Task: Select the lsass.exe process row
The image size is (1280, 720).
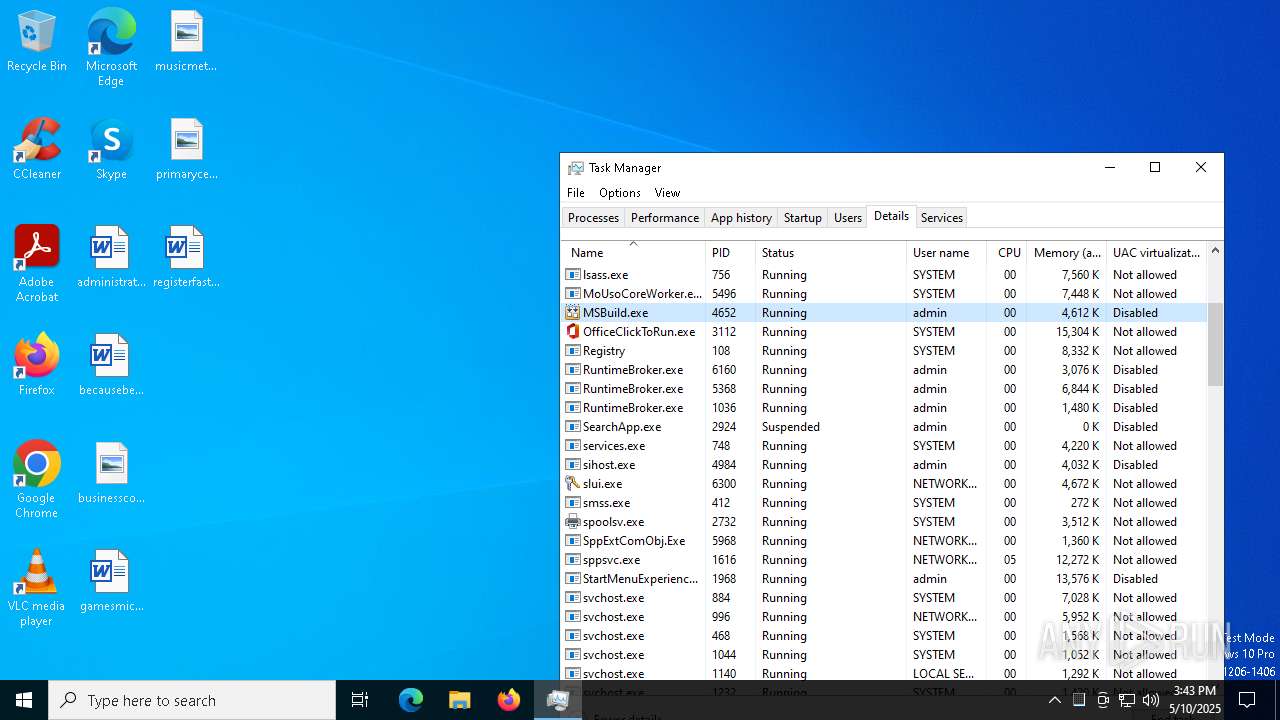Action: pyautogui.click(x=884, y=275)
